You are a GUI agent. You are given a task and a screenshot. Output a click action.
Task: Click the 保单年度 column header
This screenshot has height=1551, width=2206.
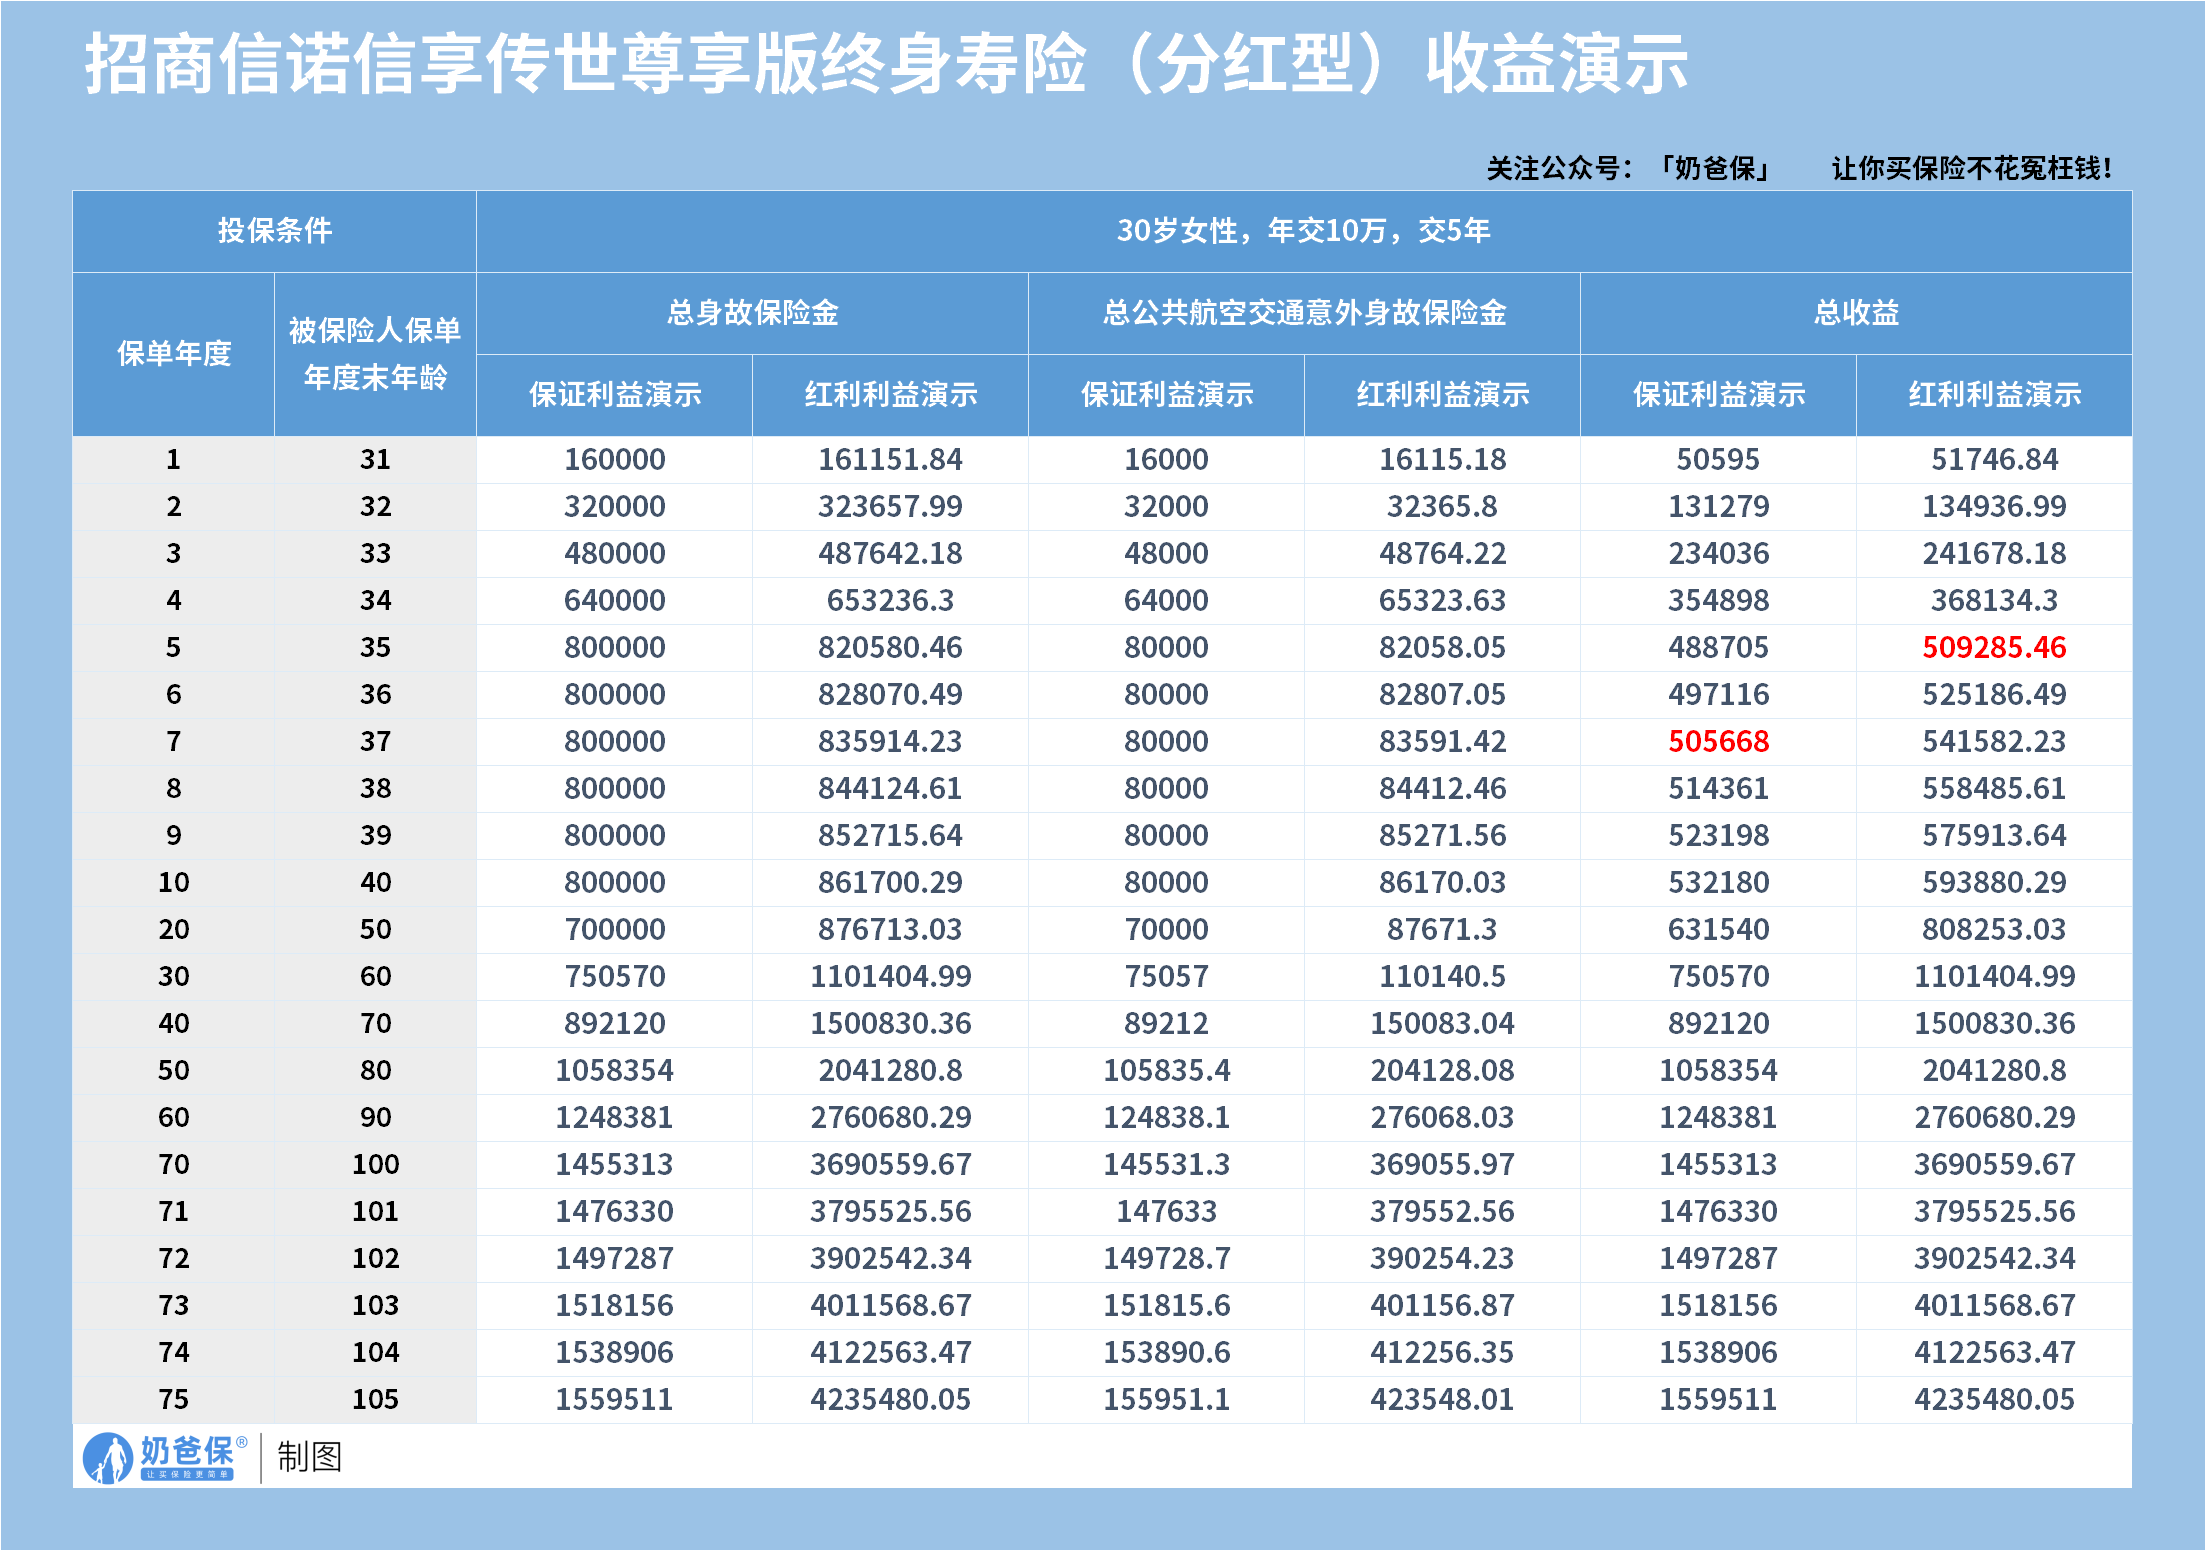pos(174,353)
